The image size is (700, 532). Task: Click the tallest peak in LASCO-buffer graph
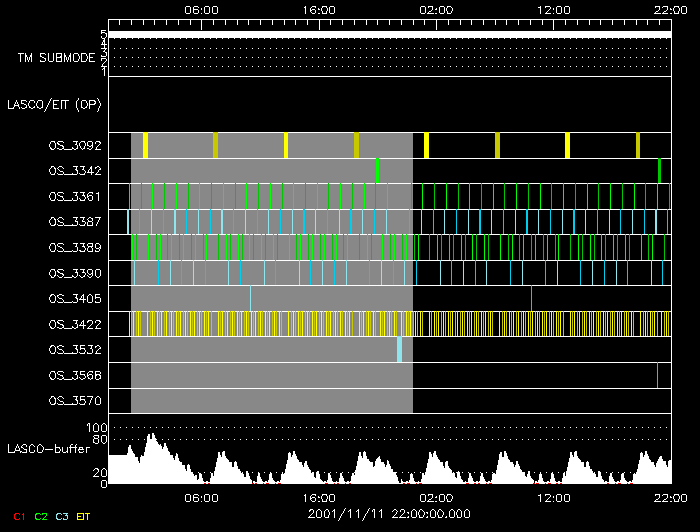pos(151,438)
